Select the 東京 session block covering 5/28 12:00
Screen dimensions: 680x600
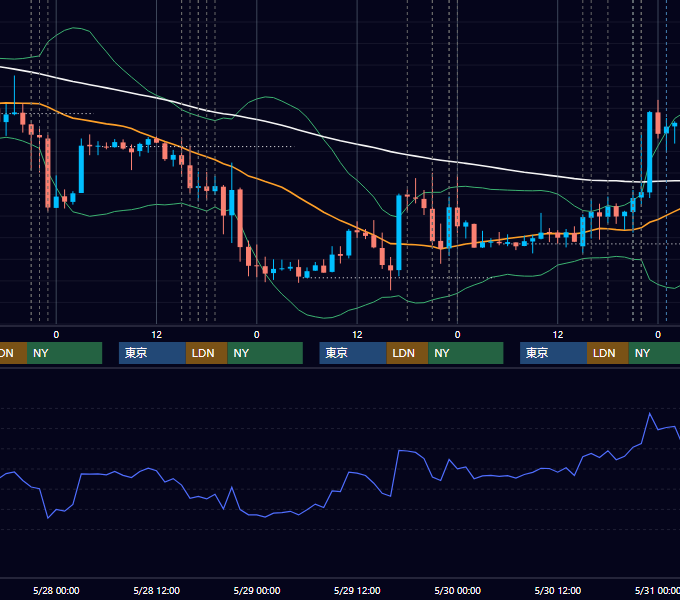[x=152, y=353]
